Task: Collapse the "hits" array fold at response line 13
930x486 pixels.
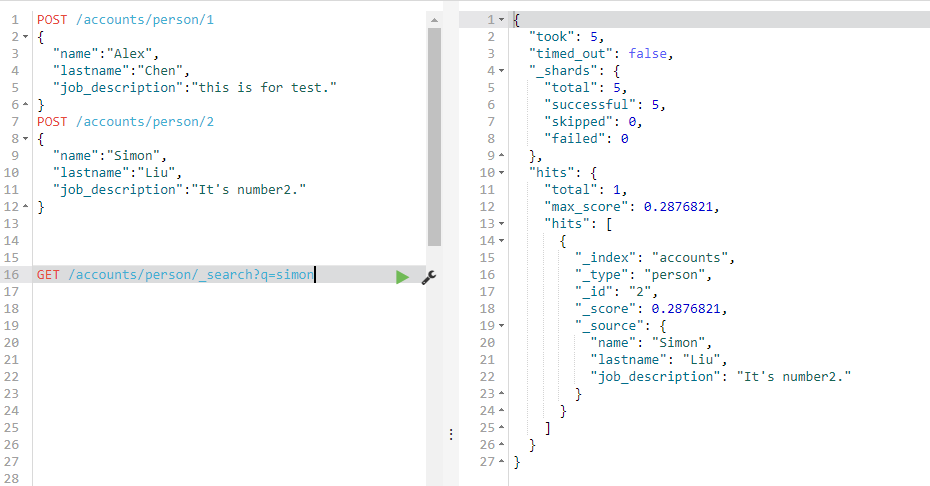Action: click(502, 224)
